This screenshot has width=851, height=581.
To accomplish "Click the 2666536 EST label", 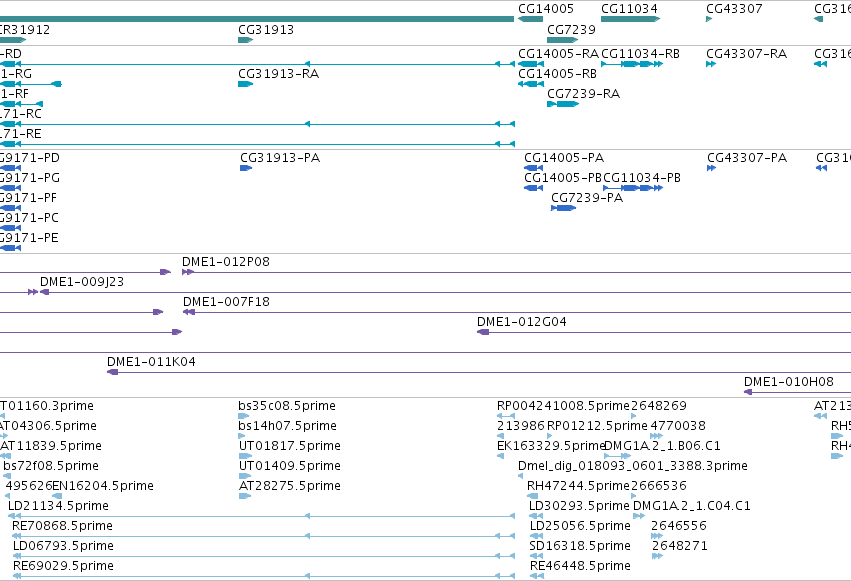I will [659, 486].
